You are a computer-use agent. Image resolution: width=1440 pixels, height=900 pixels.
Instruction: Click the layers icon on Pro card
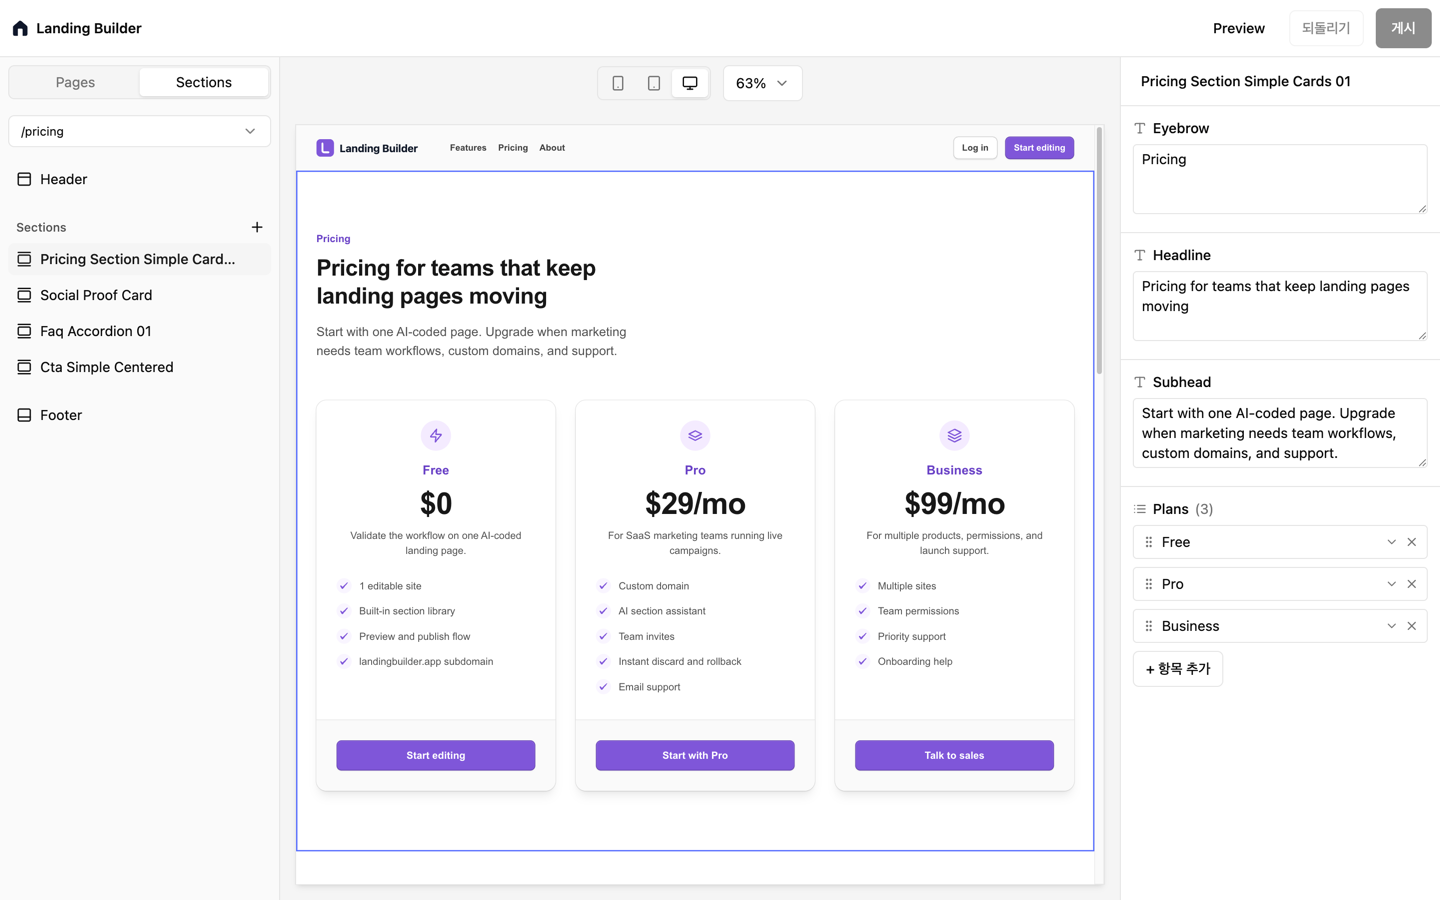coord(695,436)
